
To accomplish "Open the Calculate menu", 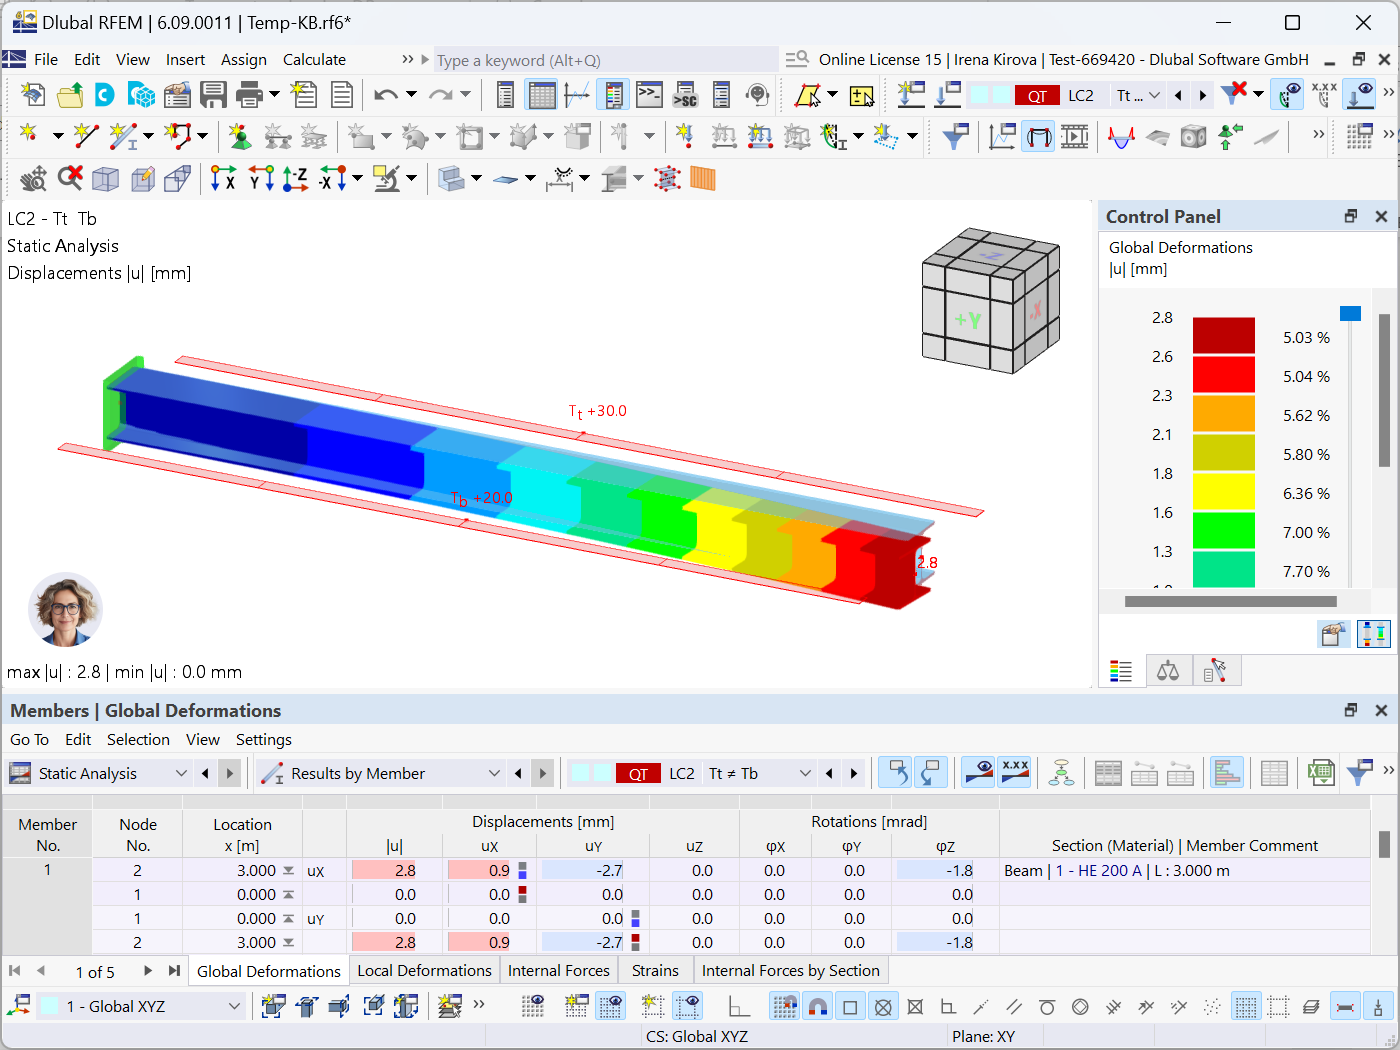I will tap(314, 59).
